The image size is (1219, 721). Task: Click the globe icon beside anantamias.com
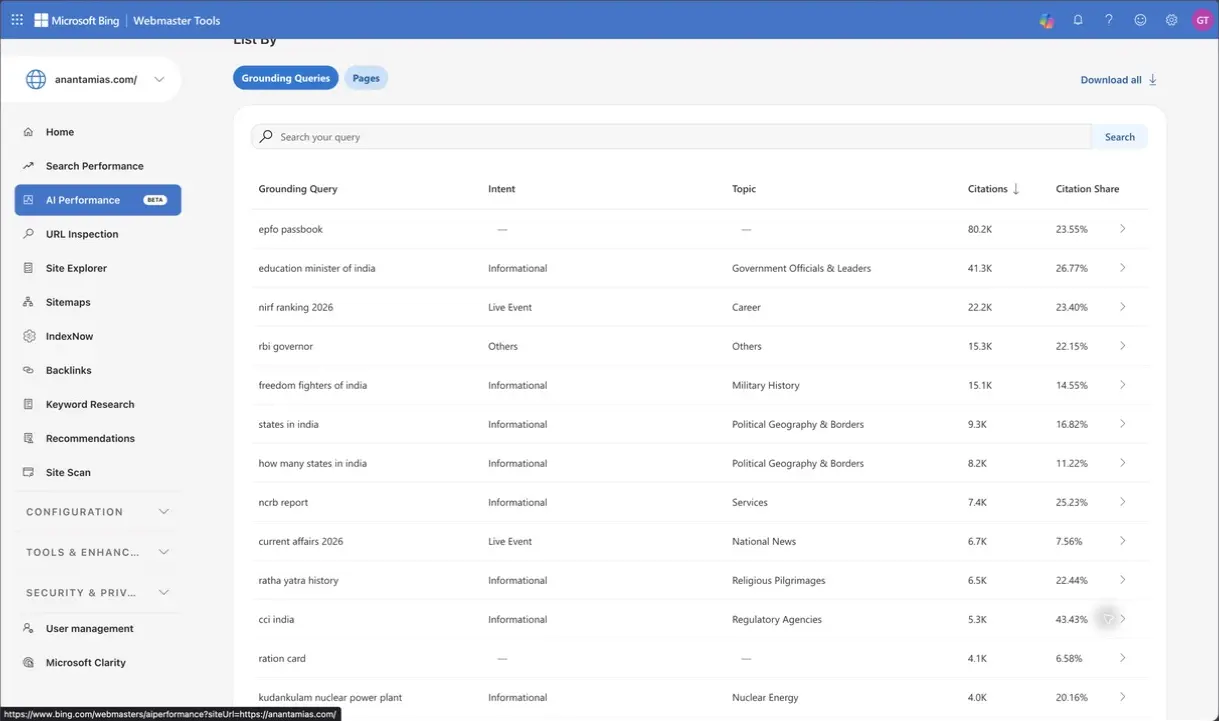tap(36, 79)
